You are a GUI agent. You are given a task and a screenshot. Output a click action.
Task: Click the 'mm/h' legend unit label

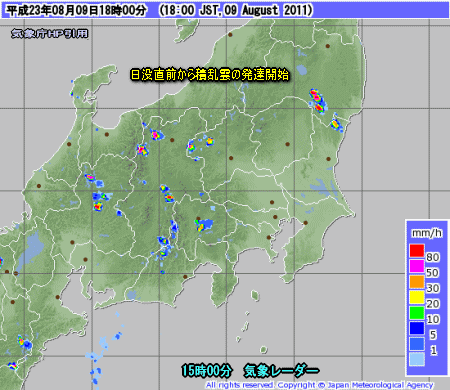(427, 233)
